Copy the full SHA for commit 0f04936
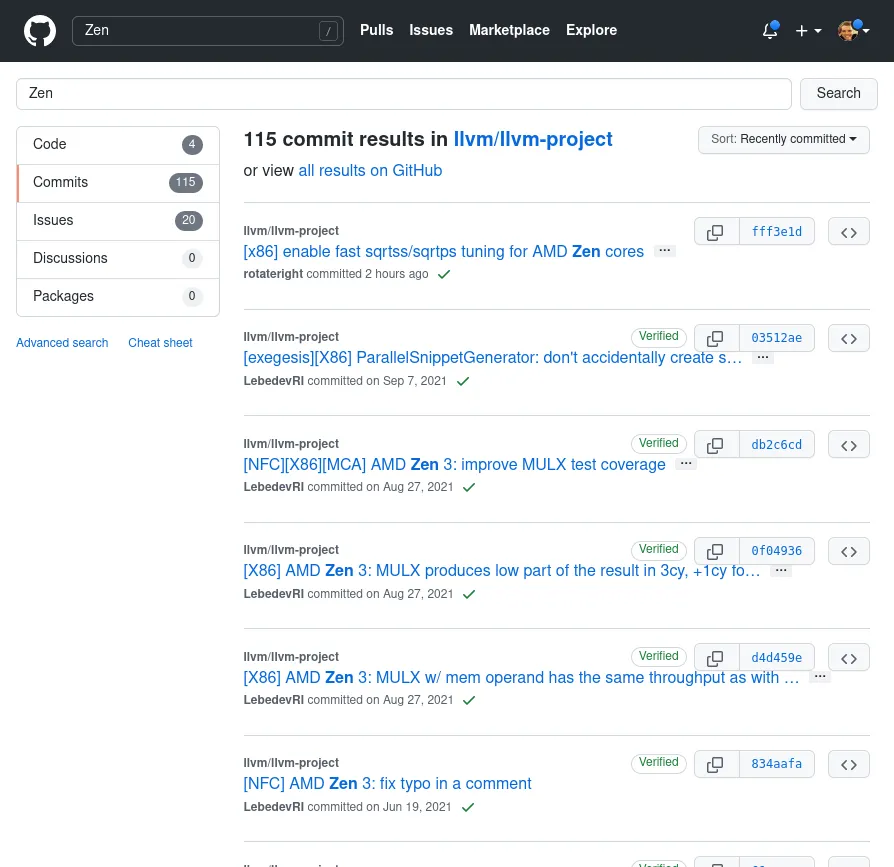The width and height of the screenshot is (894, 867). click(716, 551)
